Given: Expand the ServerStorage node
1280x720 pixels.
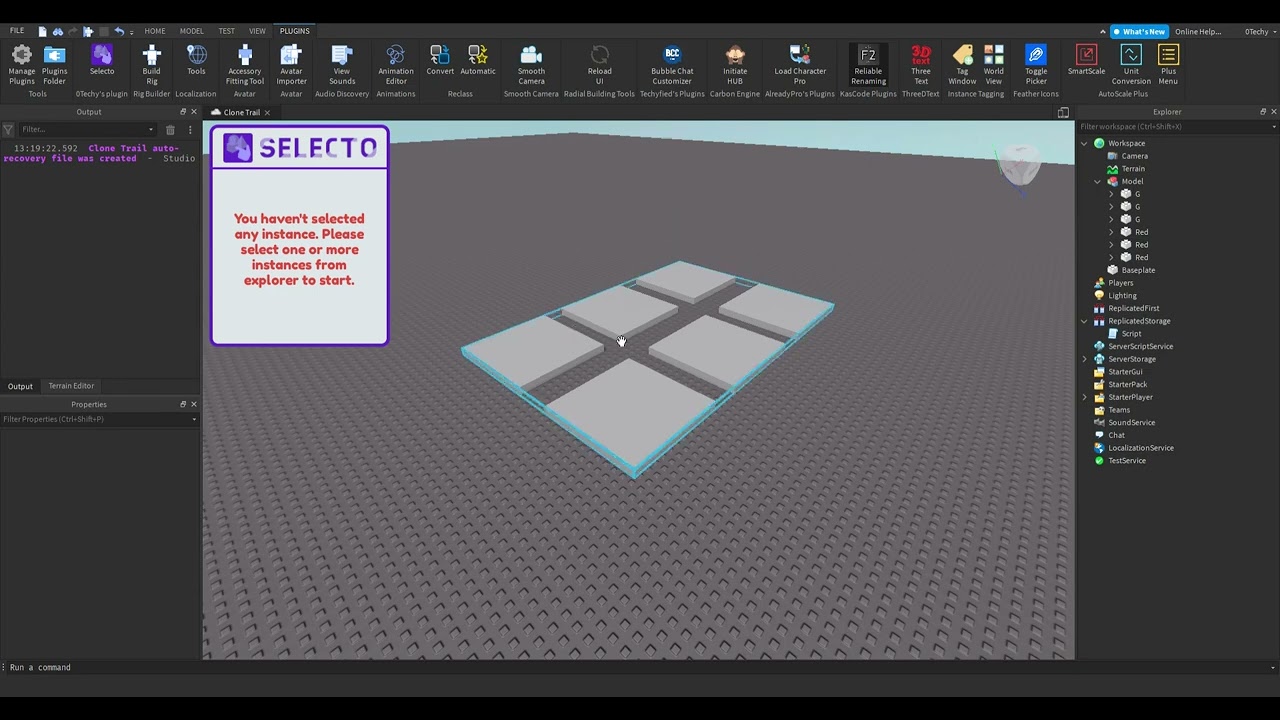Looking at the screenshot, I should tap(1085, 359).
